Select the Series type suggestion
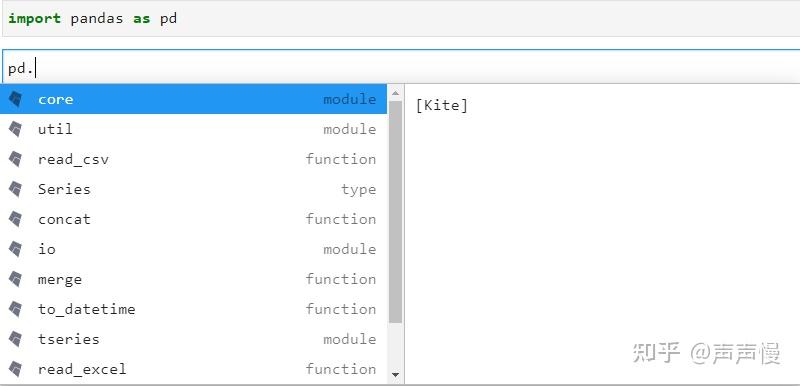This screenshot has height=386, width=800. click(x=194, y=190)
